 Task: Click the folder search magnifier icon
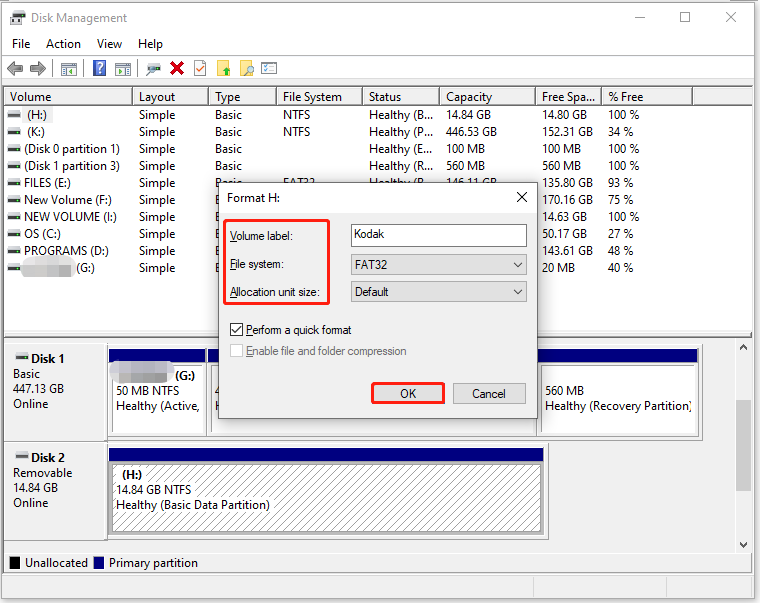(247, 68)
